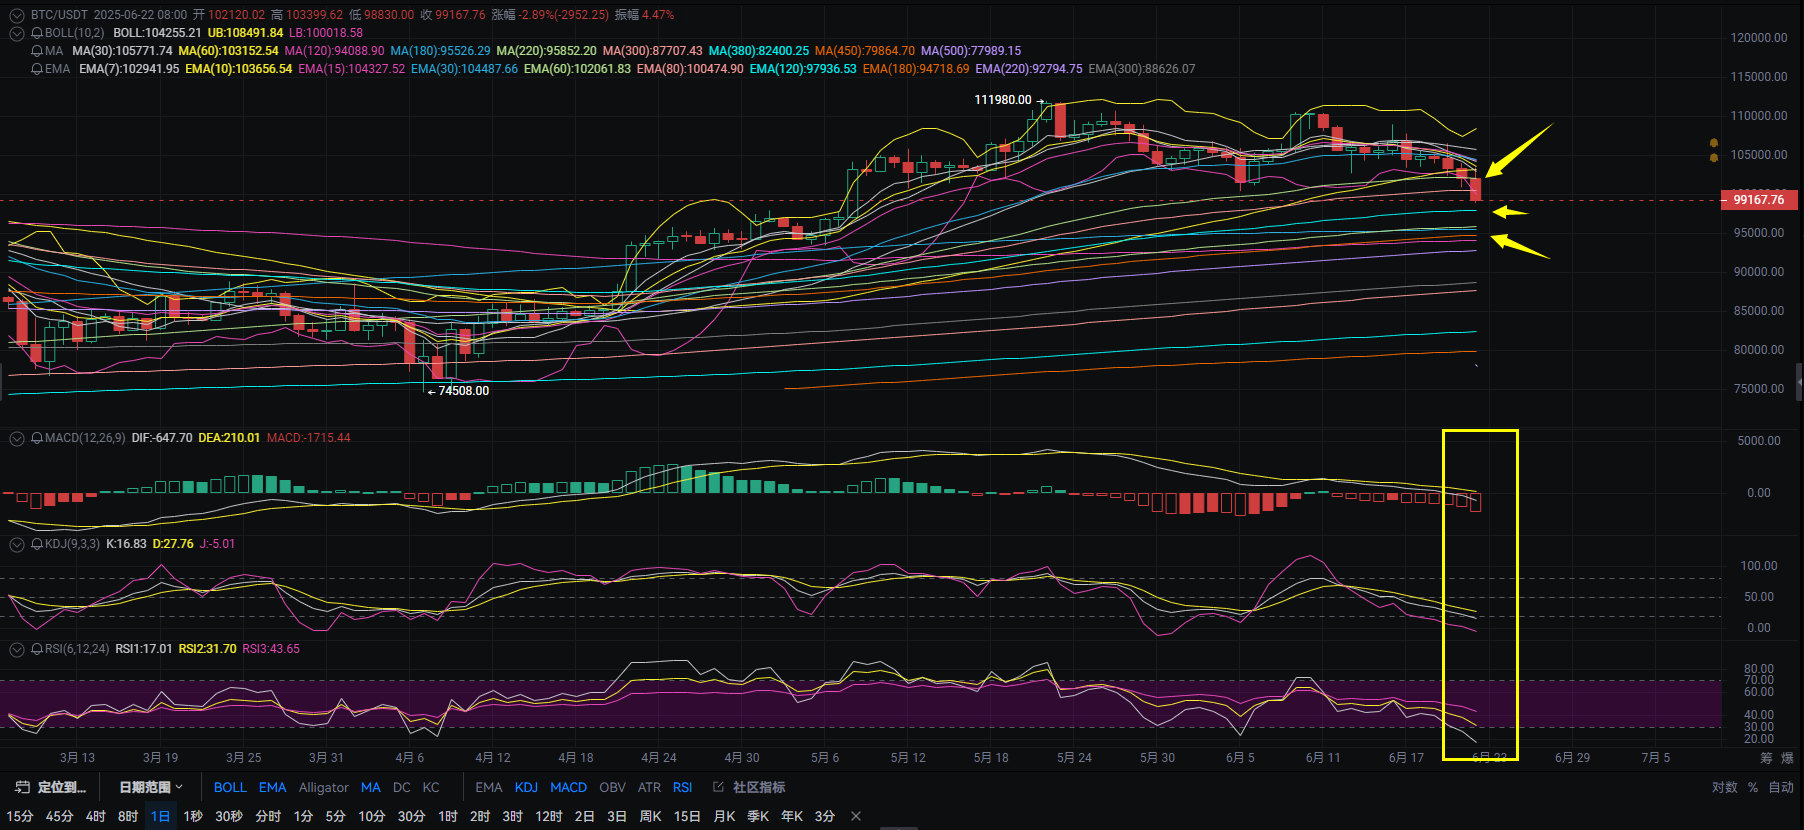Image resolution: width=1804 pixels, height=830 pixels.
Task: Toggle the RSI sub-chart indicator
Action: coord(682,787)
